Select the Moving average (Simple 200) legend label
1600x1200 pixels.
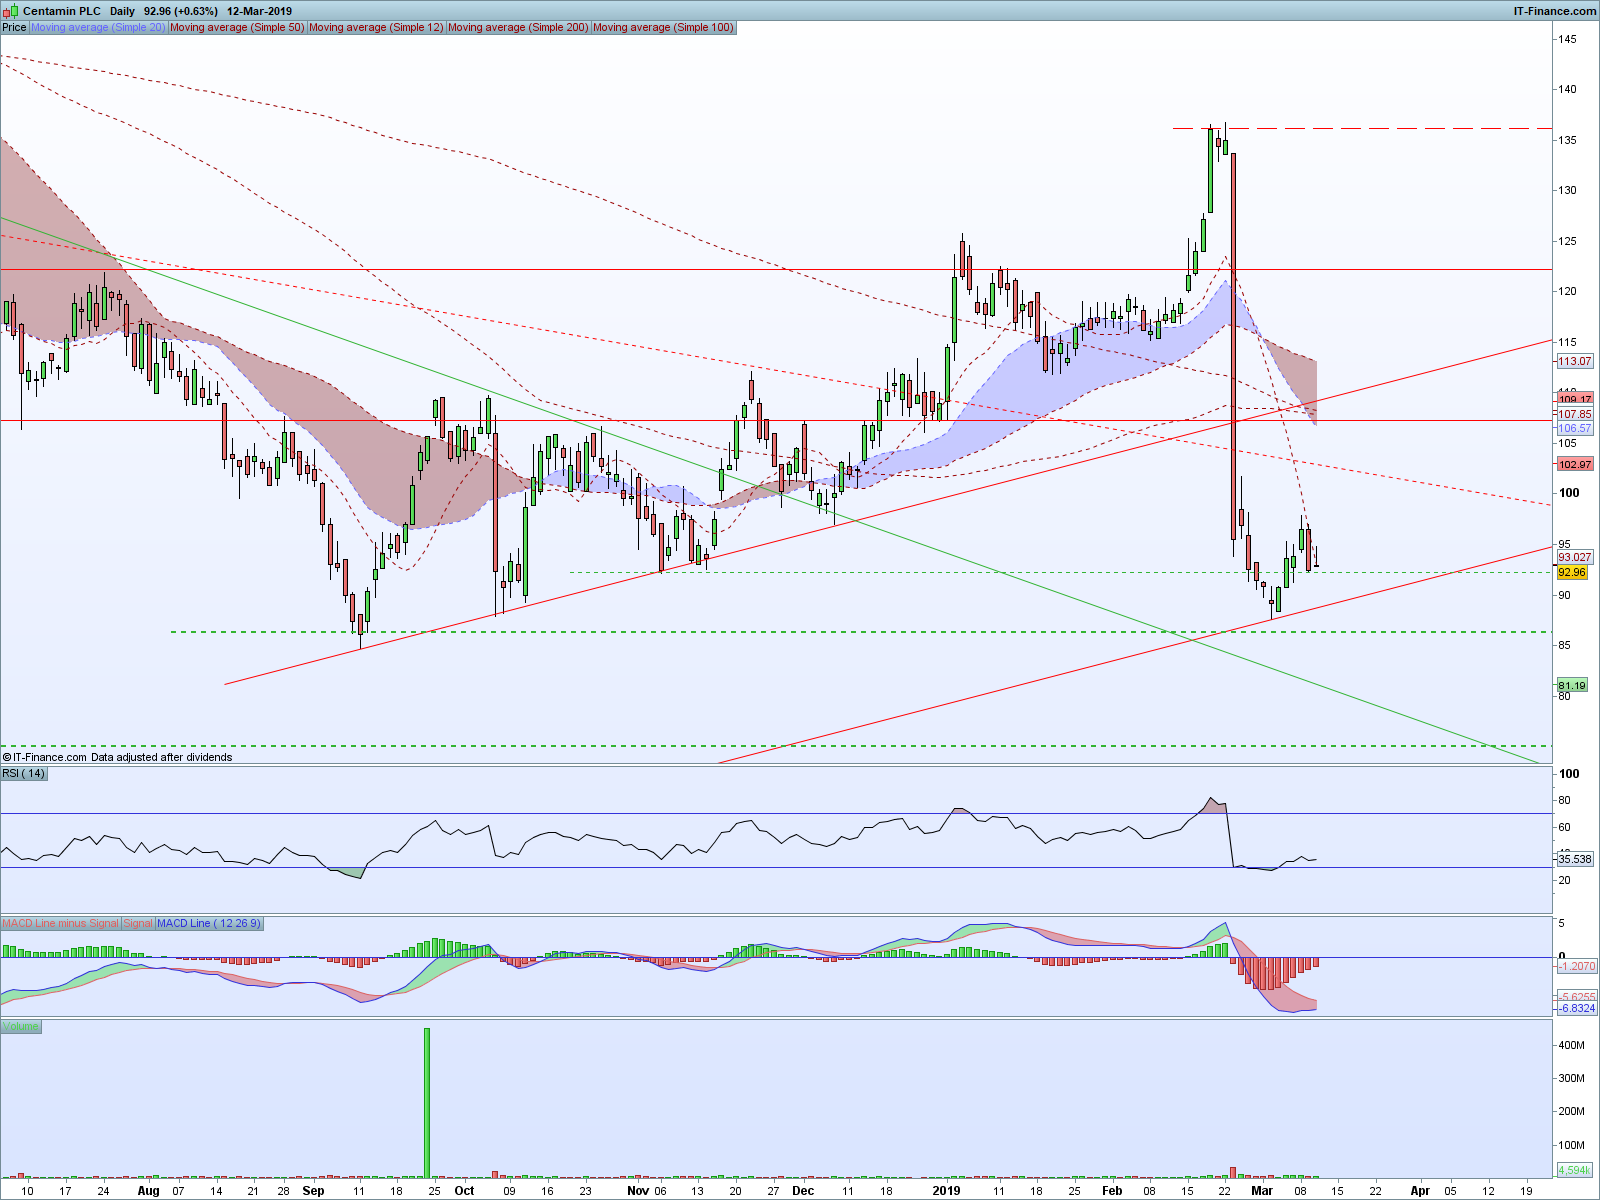pyautogui.click(x=518, y=27)
